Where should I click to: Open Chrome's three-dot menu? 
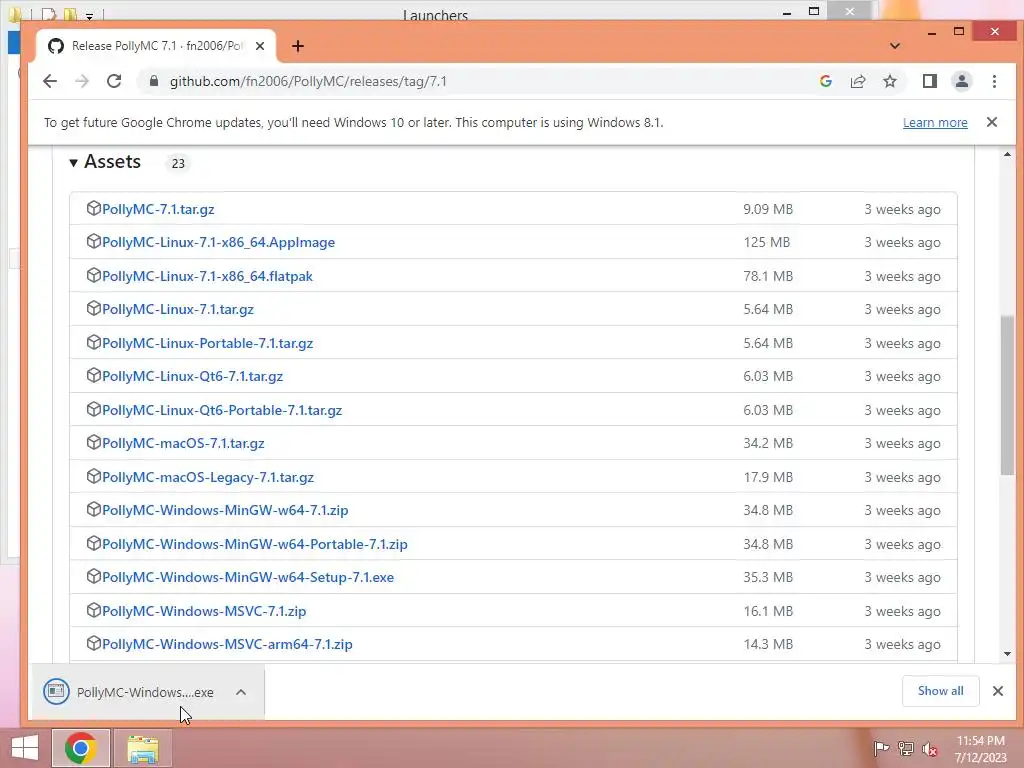coord(994,81)
